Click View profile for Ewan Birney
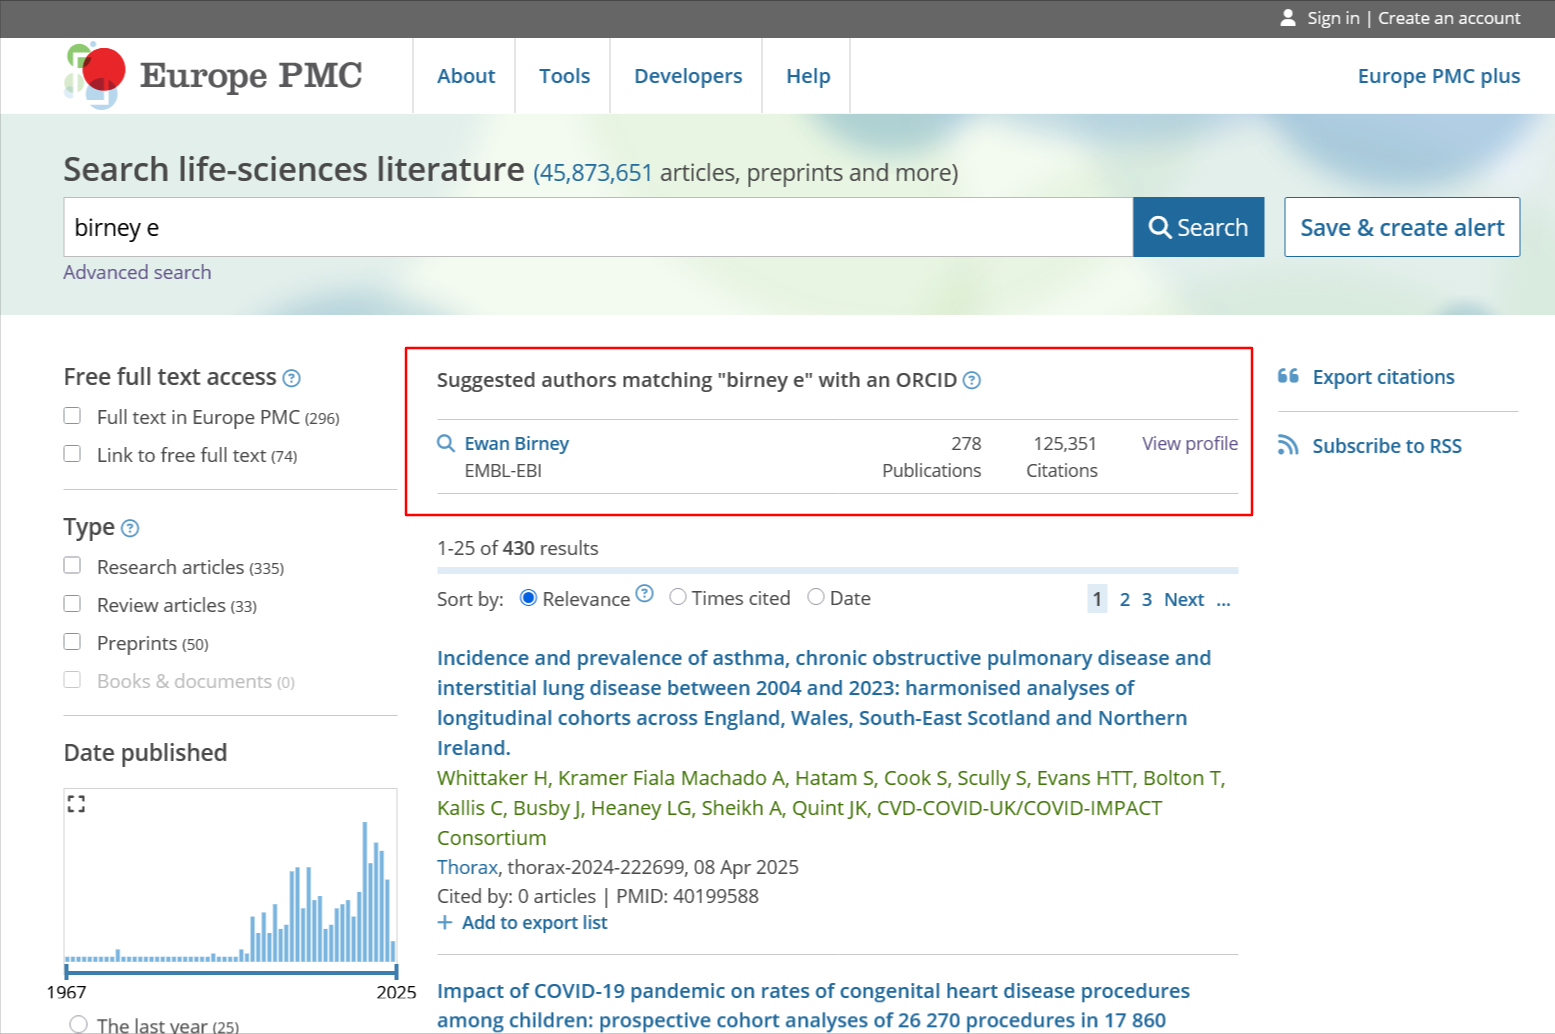The height and width of the screenshot is (1034, 1555). [1190, 443]
